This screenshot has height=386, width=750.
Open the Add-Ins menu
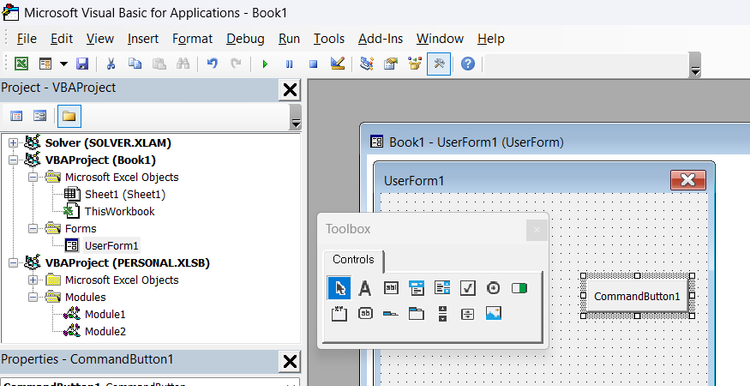(x=381, y=39)
